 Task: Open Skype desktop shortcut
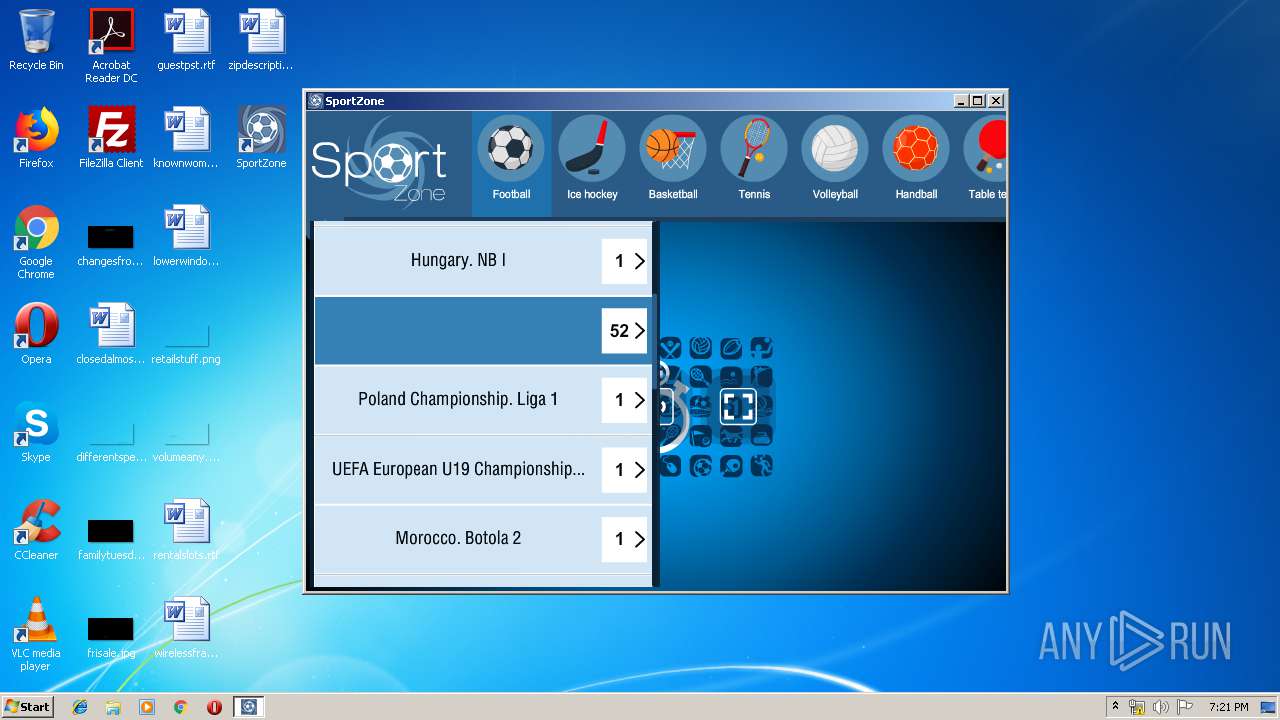pyautogui.click(x=36, y=432)
